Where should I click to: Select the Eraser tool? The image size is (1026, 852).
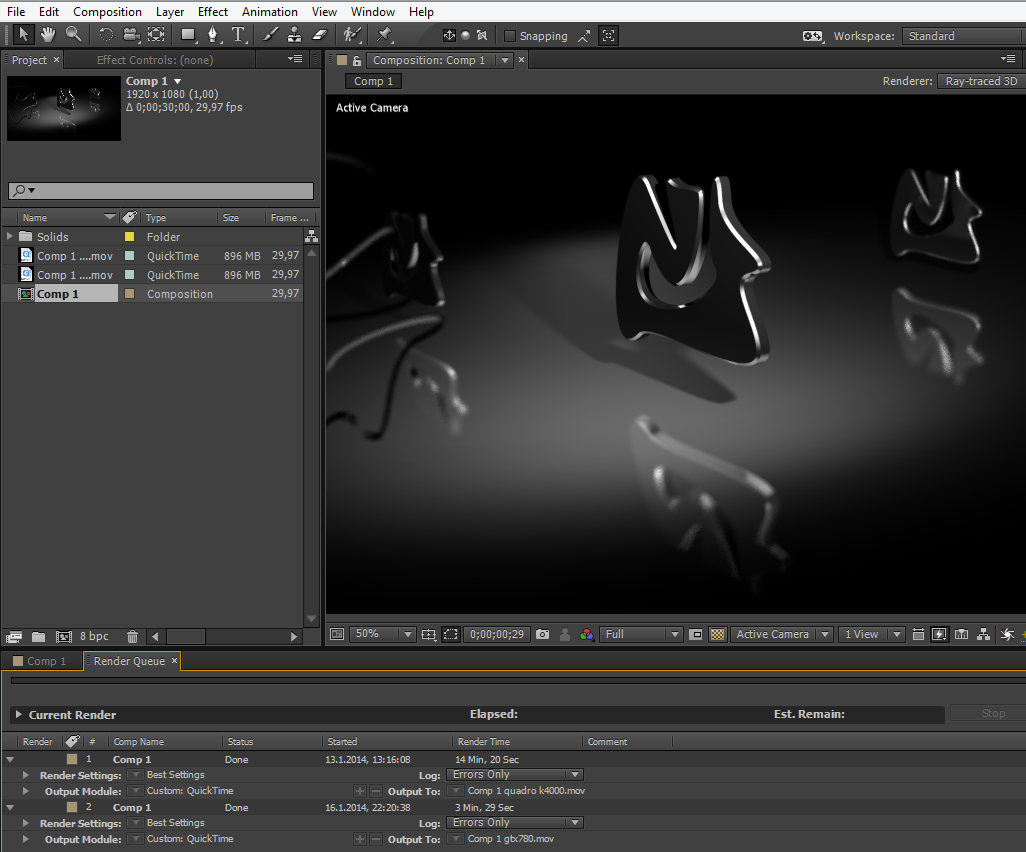[319, 35]
